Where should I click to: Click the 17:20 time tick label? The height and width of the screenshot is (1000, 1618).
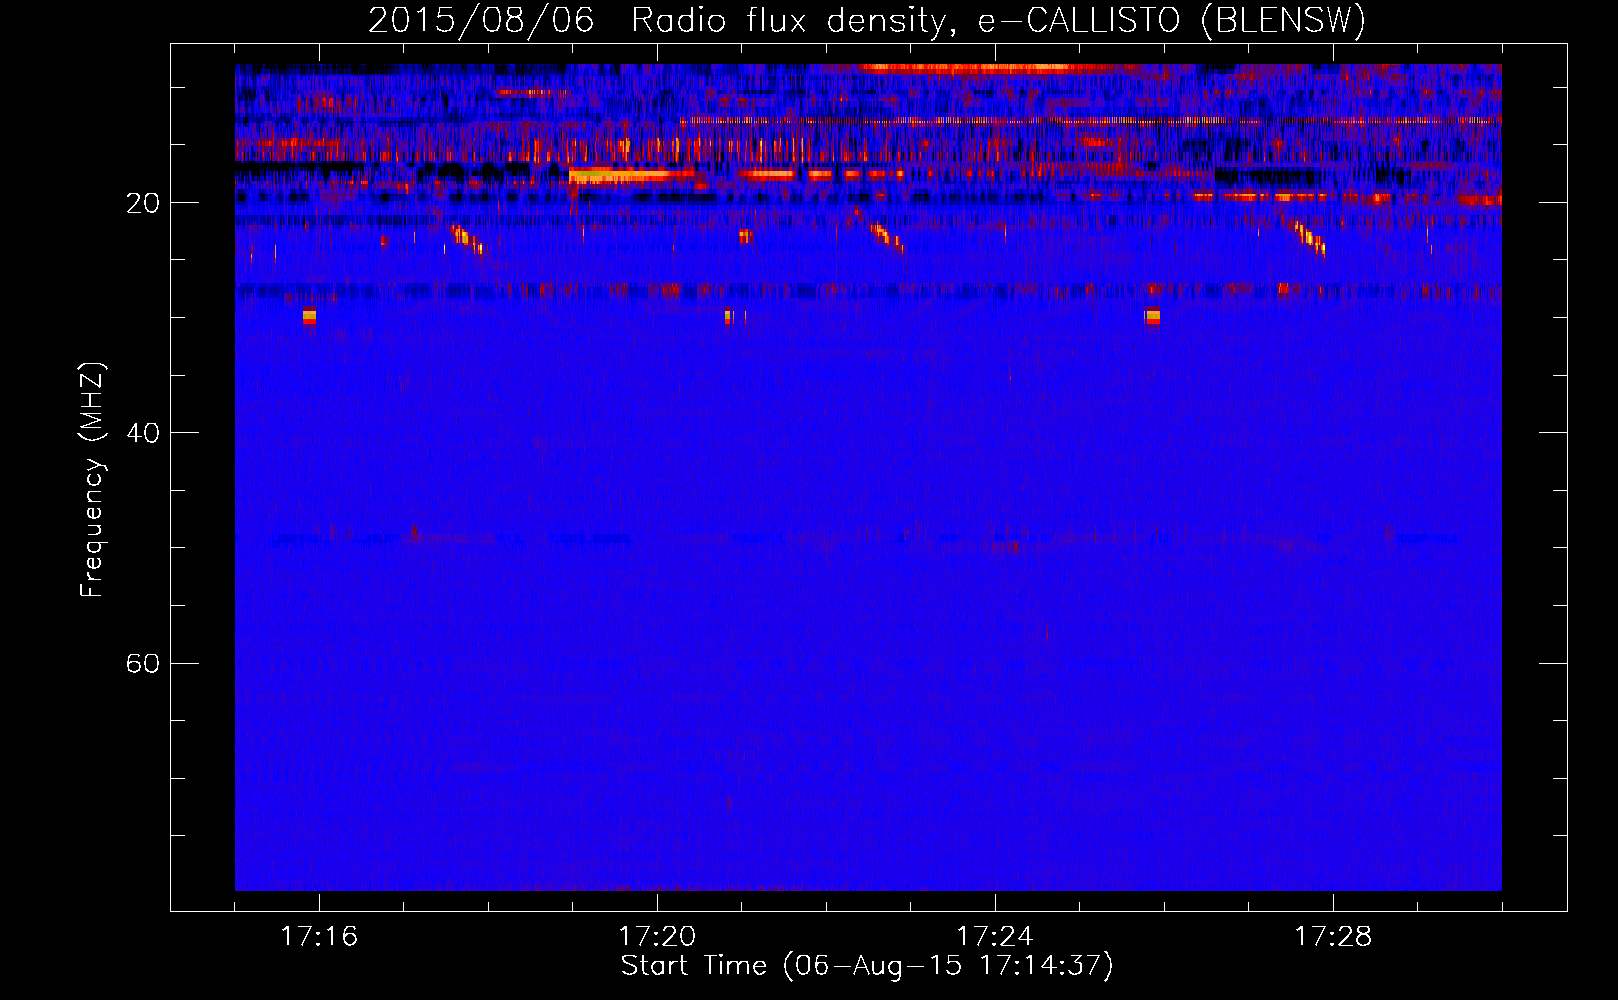[x=657, y=936]
